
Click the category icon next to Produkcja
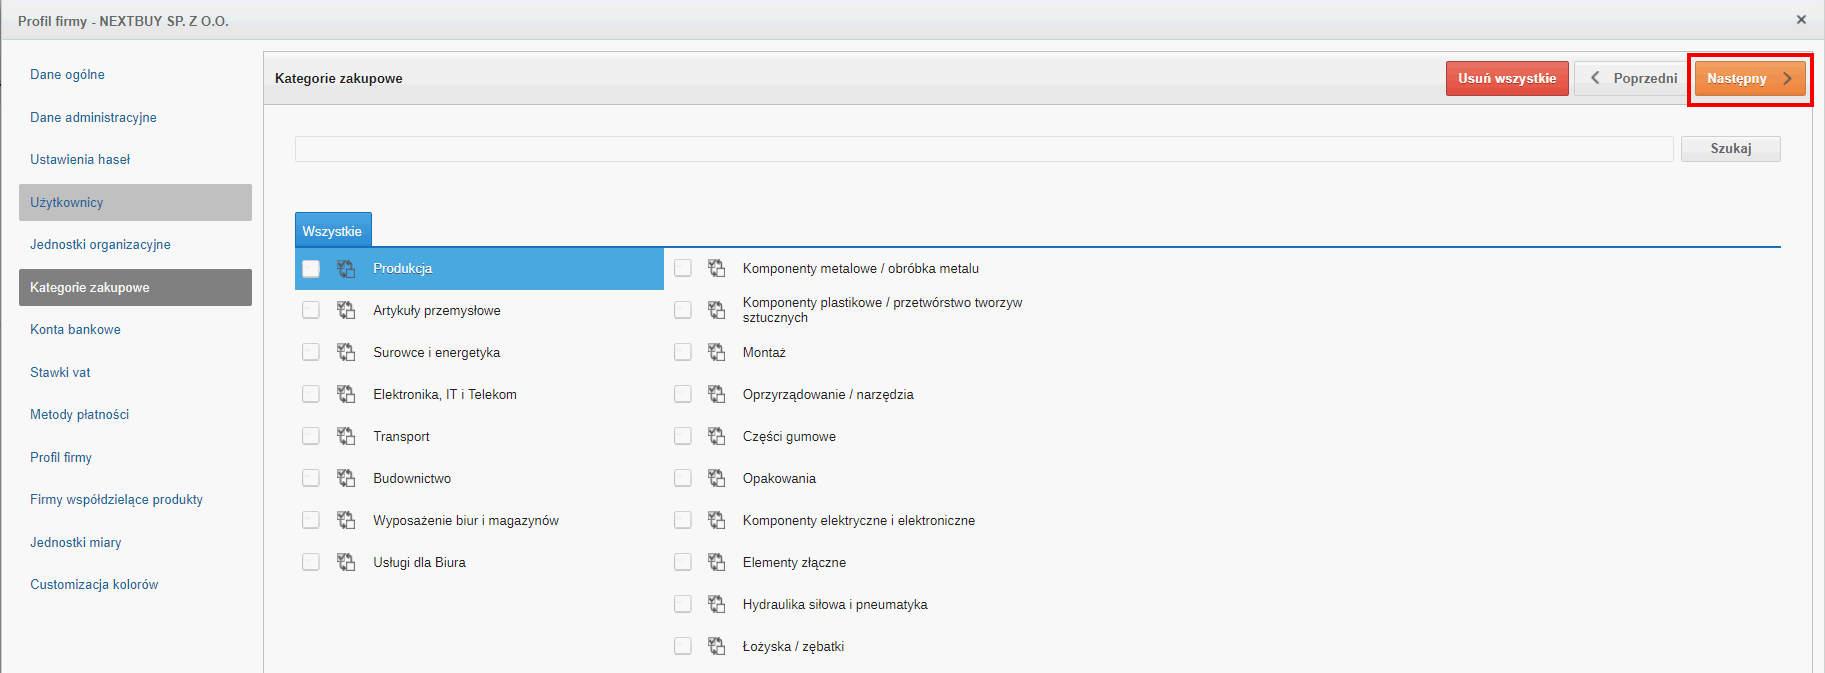(x=346, y=269)
